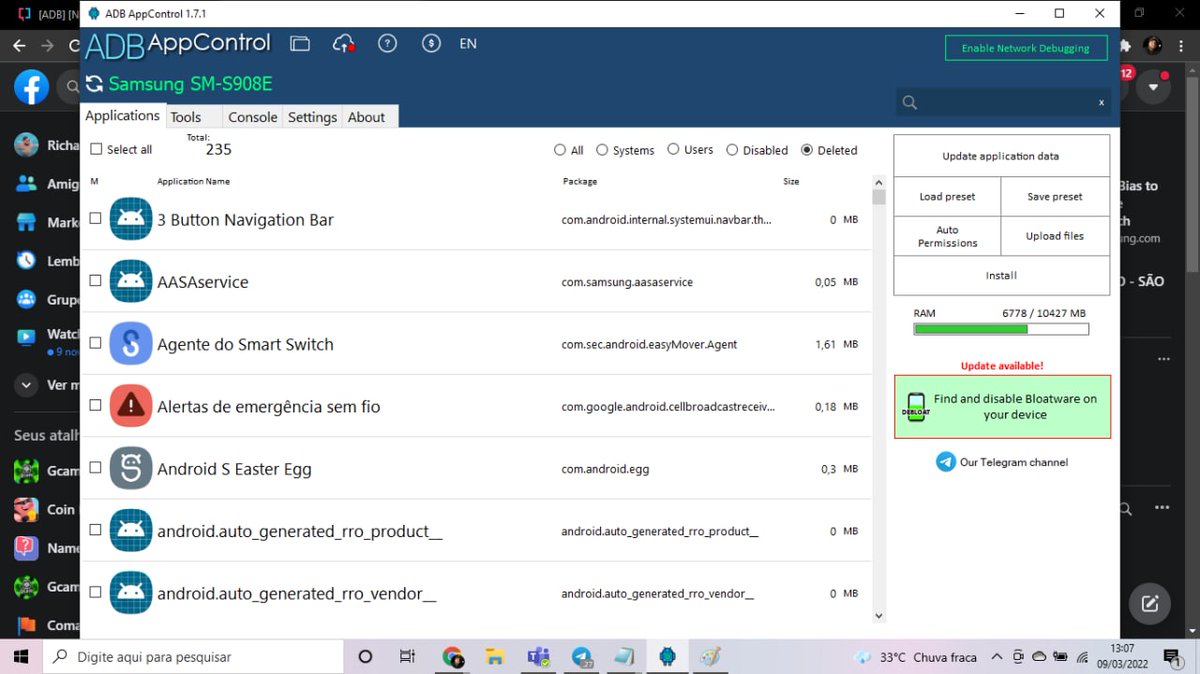Clear search with the x button
Image resolution: width=1200 pixels, height=674 pixels.
coord(1101,102)
